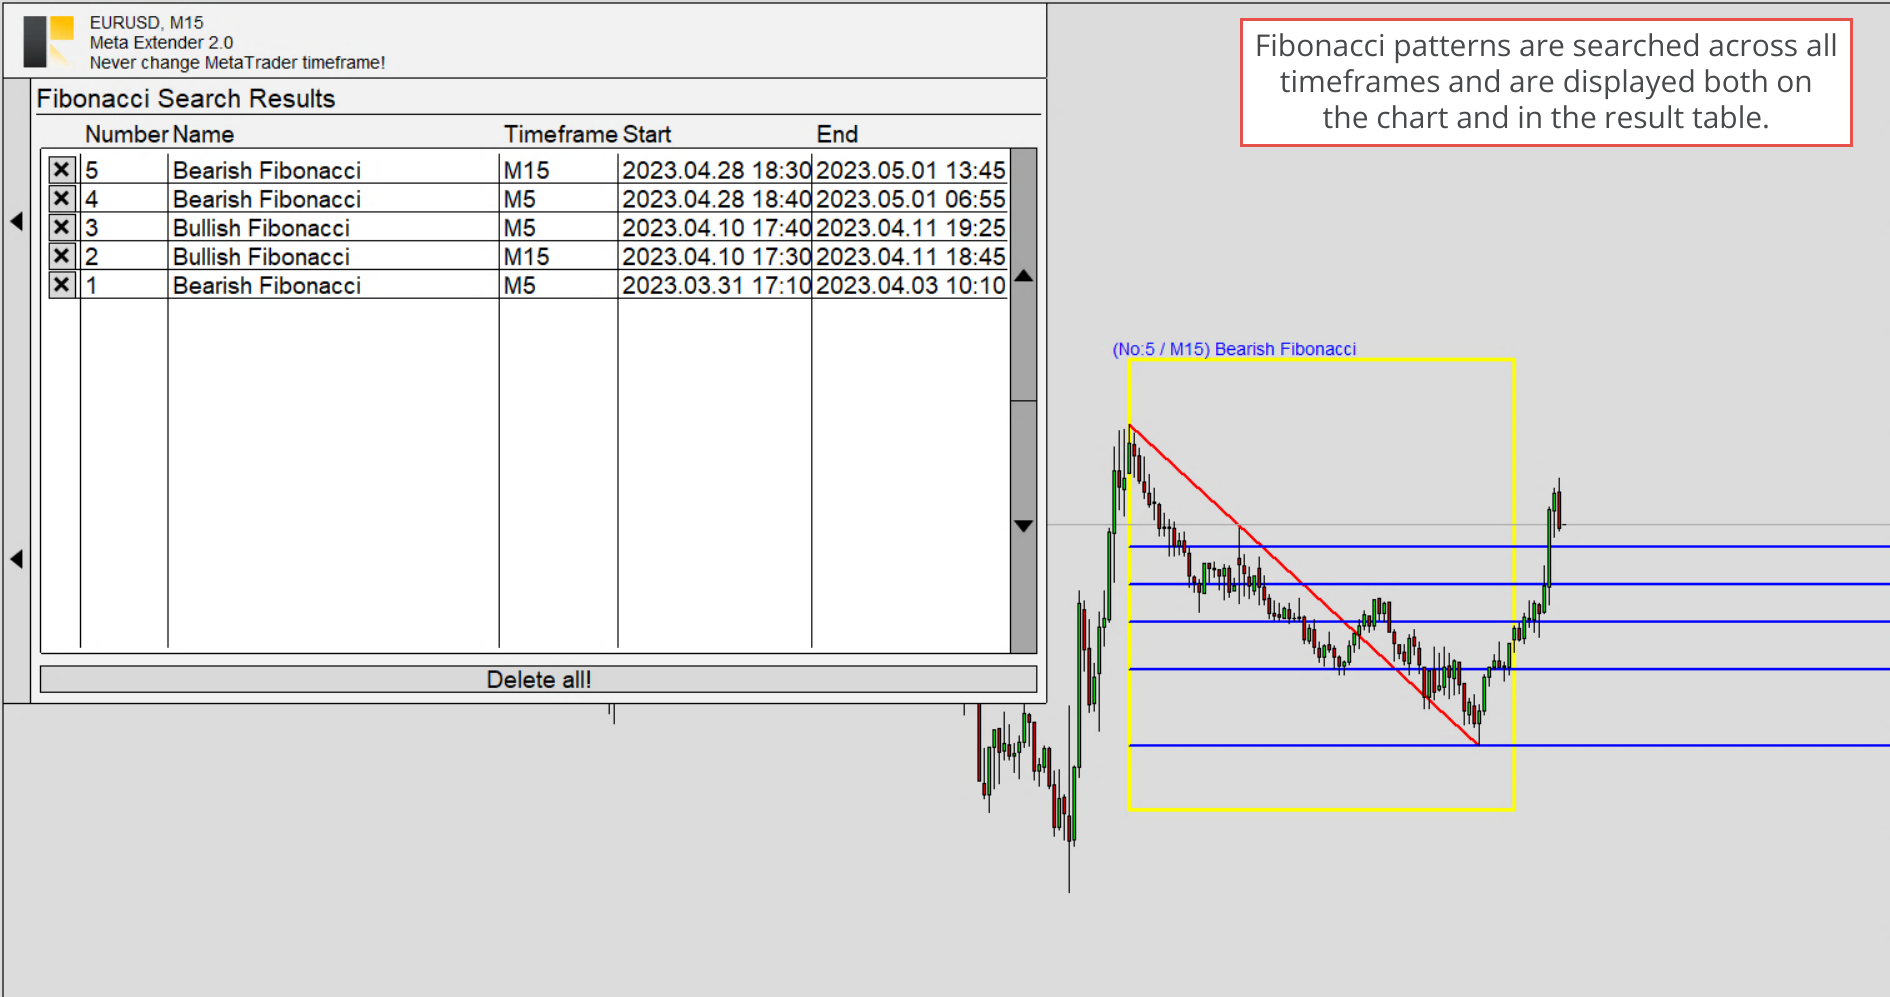Click the (No:5 / M15) Bearish Fibonacci chart label
1890x997 pixels.
click(1234, 349)
